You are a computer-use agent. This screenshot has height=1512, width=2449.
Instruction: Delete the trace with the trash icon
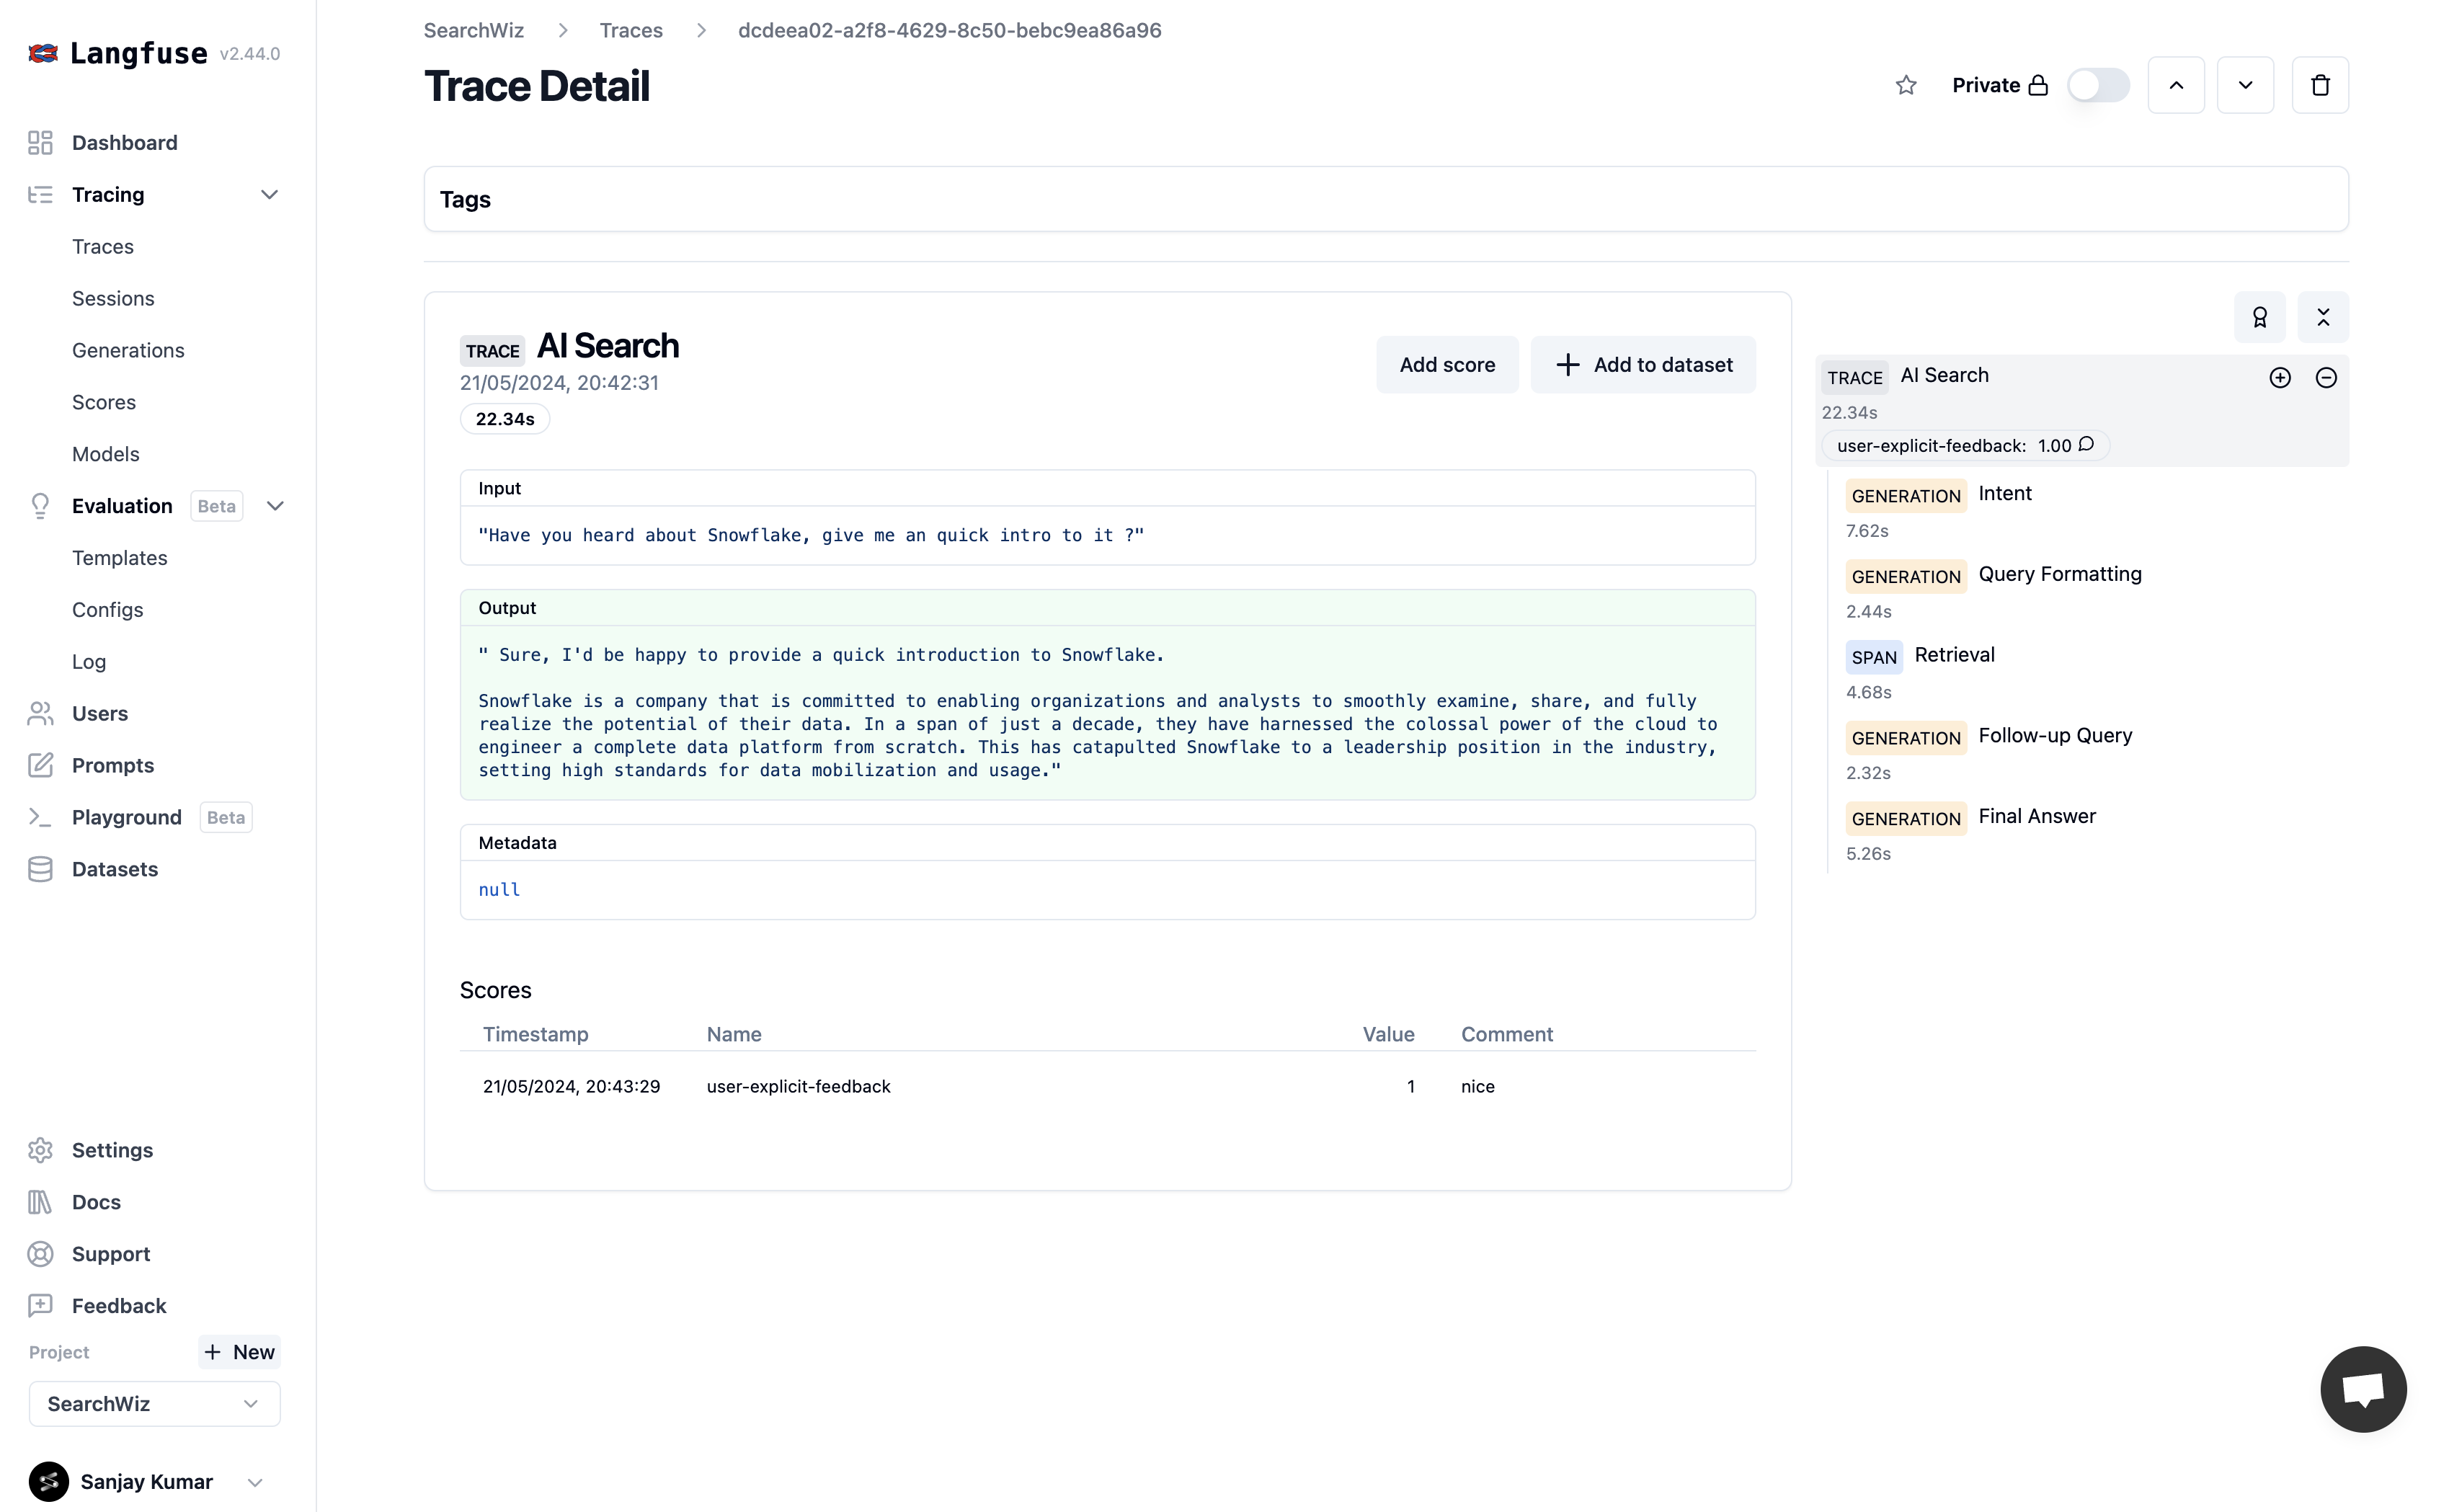(x=2320, y=85)
